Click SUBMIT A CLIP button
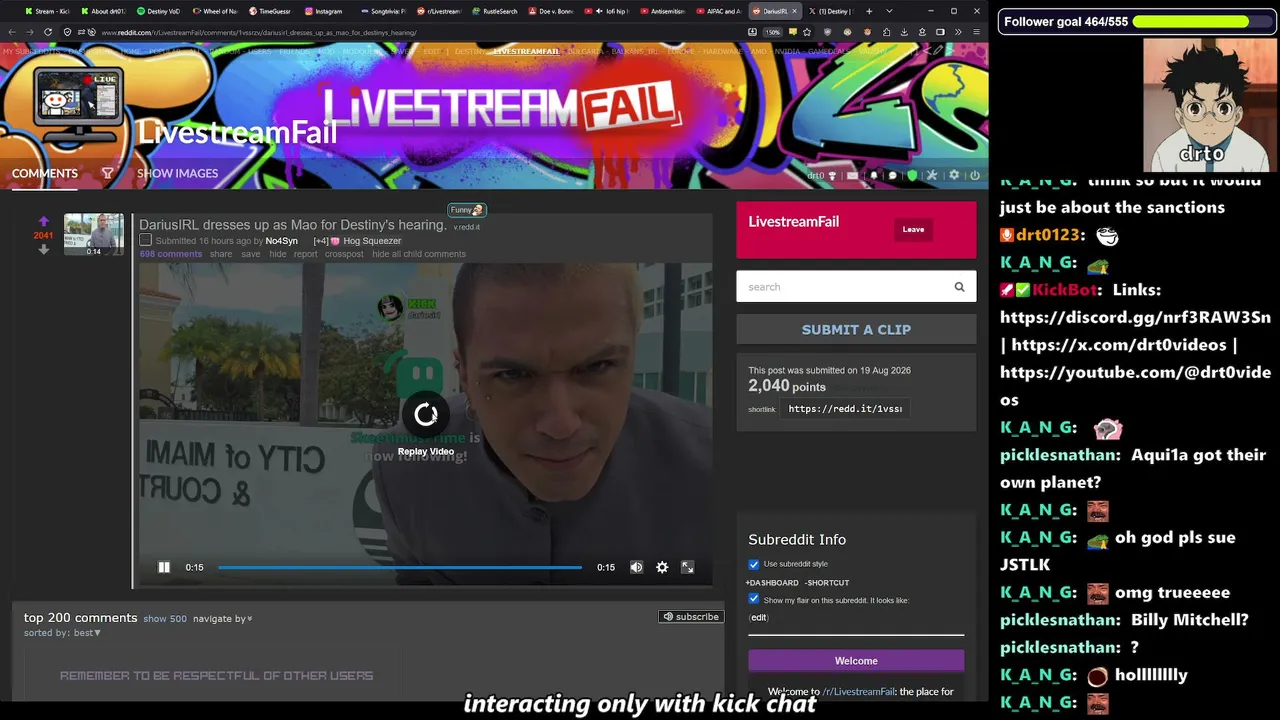Screen dimensions: 1280x720 tap(856, 329)
